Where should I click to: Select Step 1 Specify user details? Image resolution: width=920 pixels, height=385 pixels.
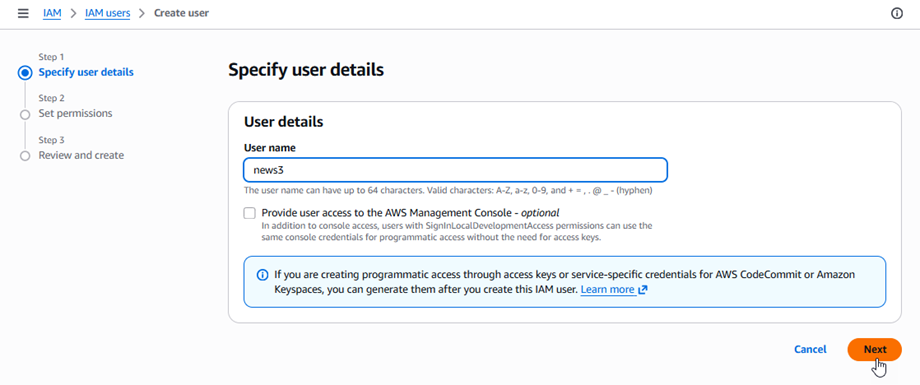(25, 73)
